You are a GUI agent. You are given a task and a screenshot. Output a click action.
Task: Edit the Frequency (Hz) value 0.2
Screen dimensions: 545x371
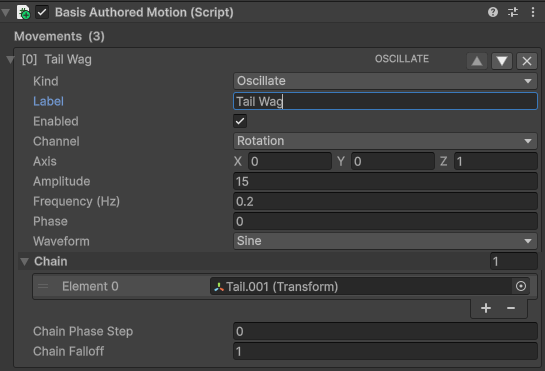[385, 201]
